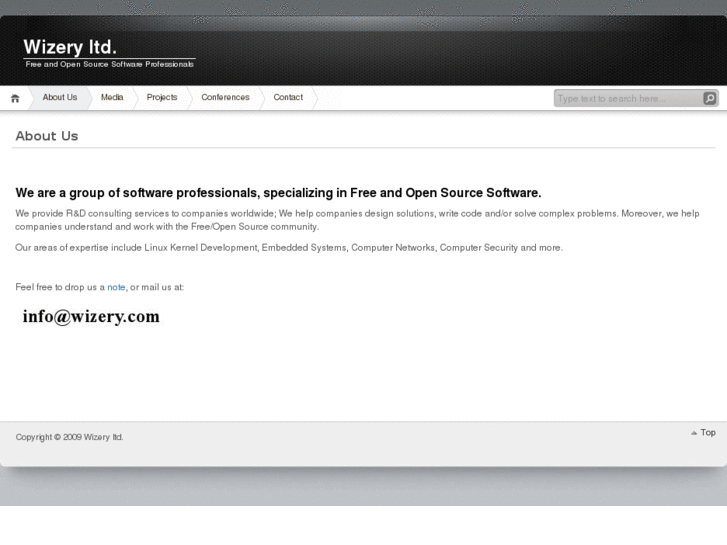Image resolution: width=727 pixels, height=545 pixels.
Task: Click the small up arrow beside Top
Action: pyautogui.click(x=694, y=433)
